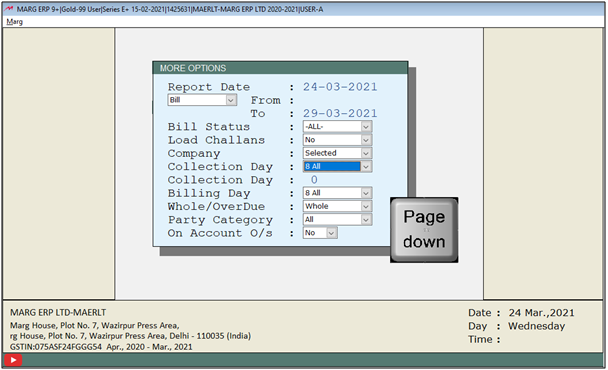This screenshot has width=608, height=370.
Task: Expand the Whole/OverDue dropdown
Action: click(337, 206)
